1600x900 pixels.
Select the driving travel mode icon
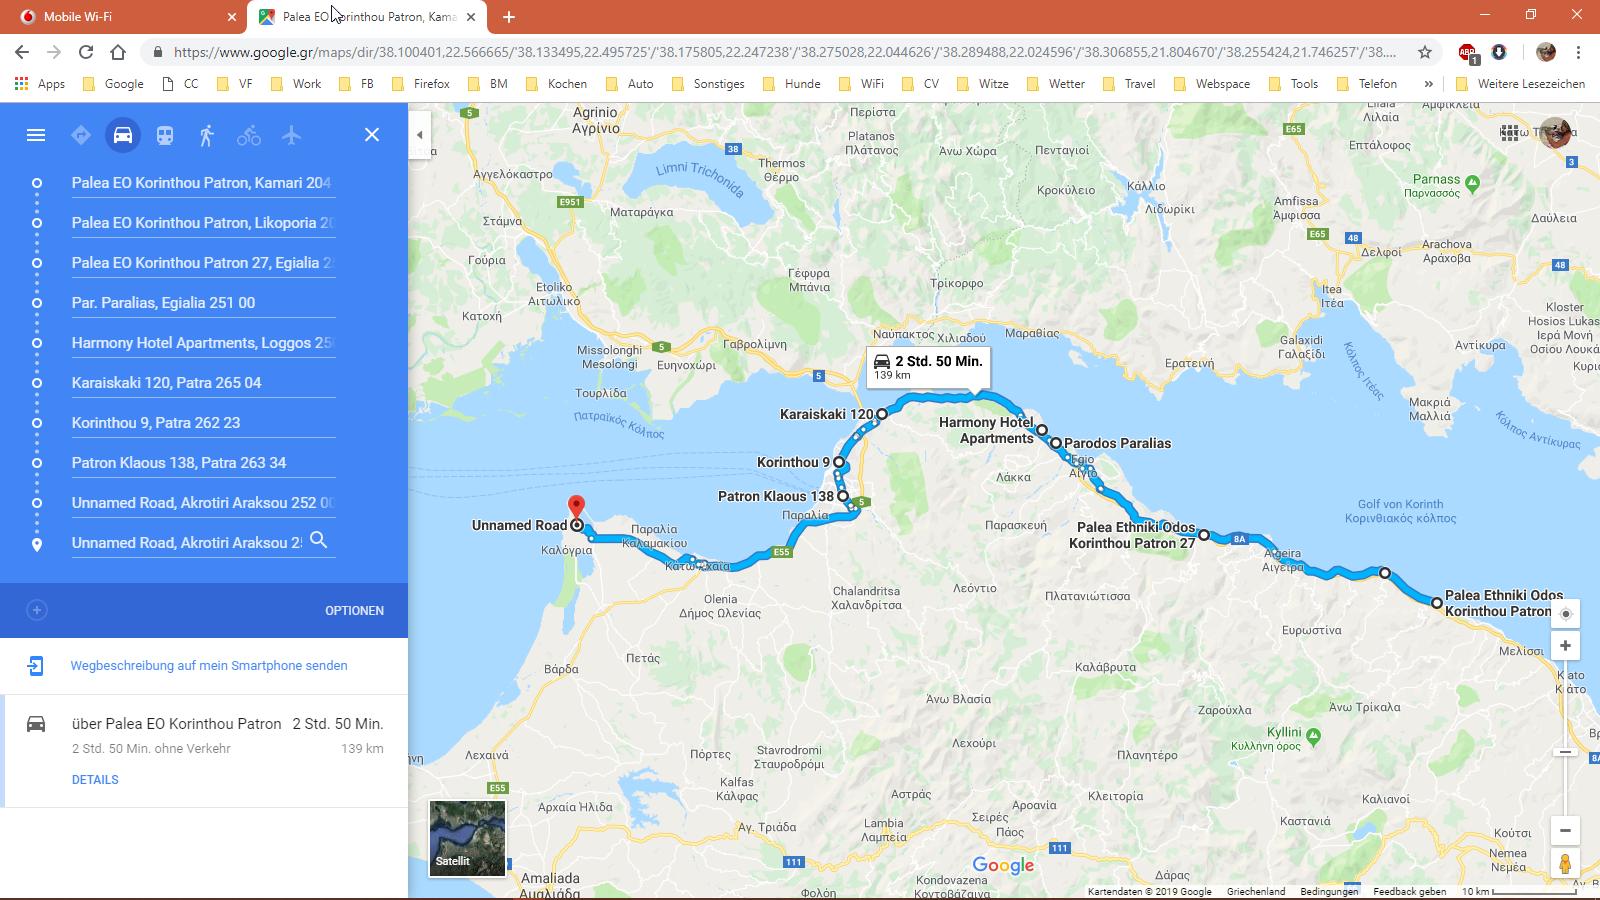pos(123,135)
